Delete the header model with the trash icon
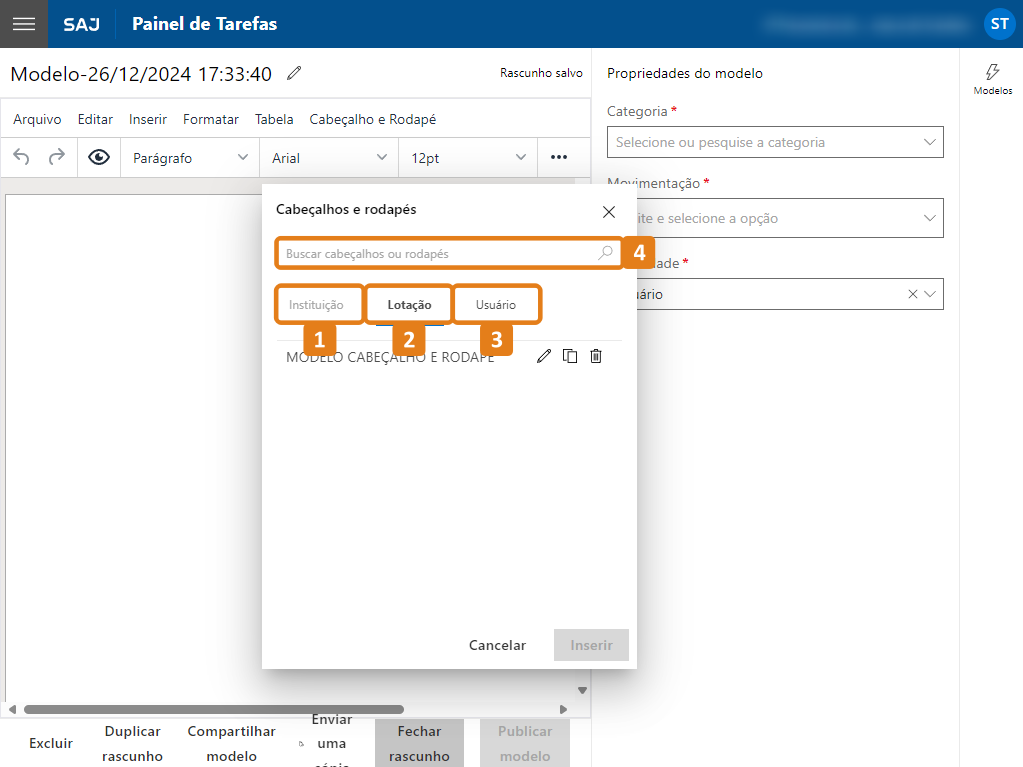The width and height of the screenshot is (1023, 767). [x=596, y=356]
